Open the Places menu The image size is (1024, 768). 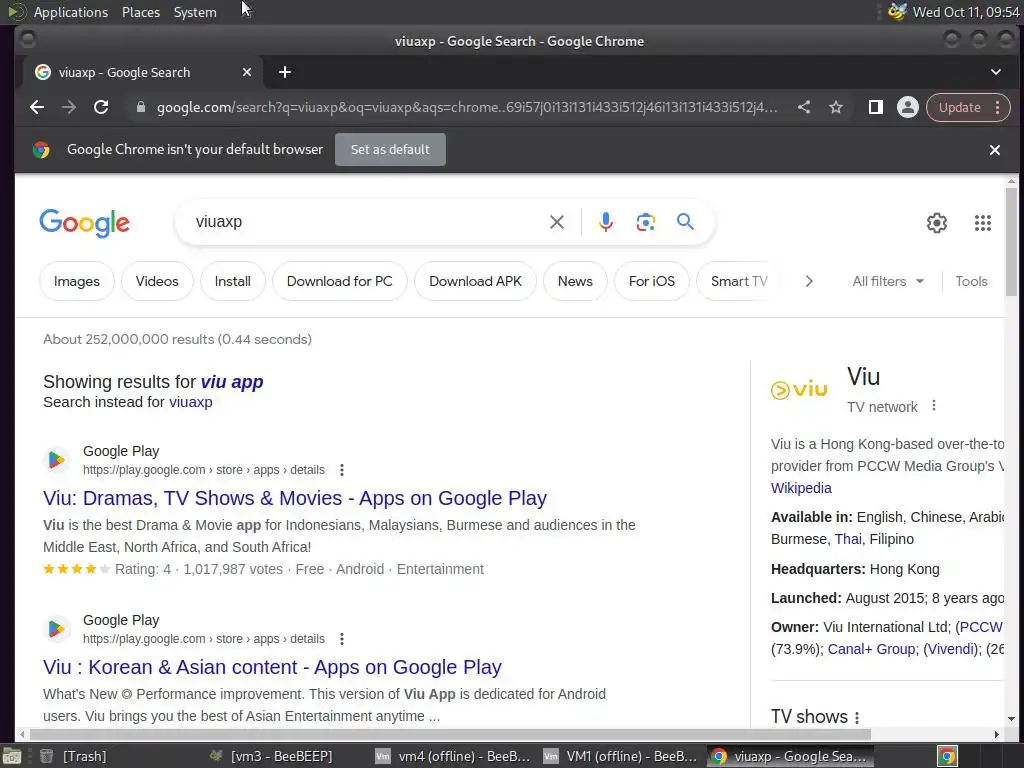point(140,12)
